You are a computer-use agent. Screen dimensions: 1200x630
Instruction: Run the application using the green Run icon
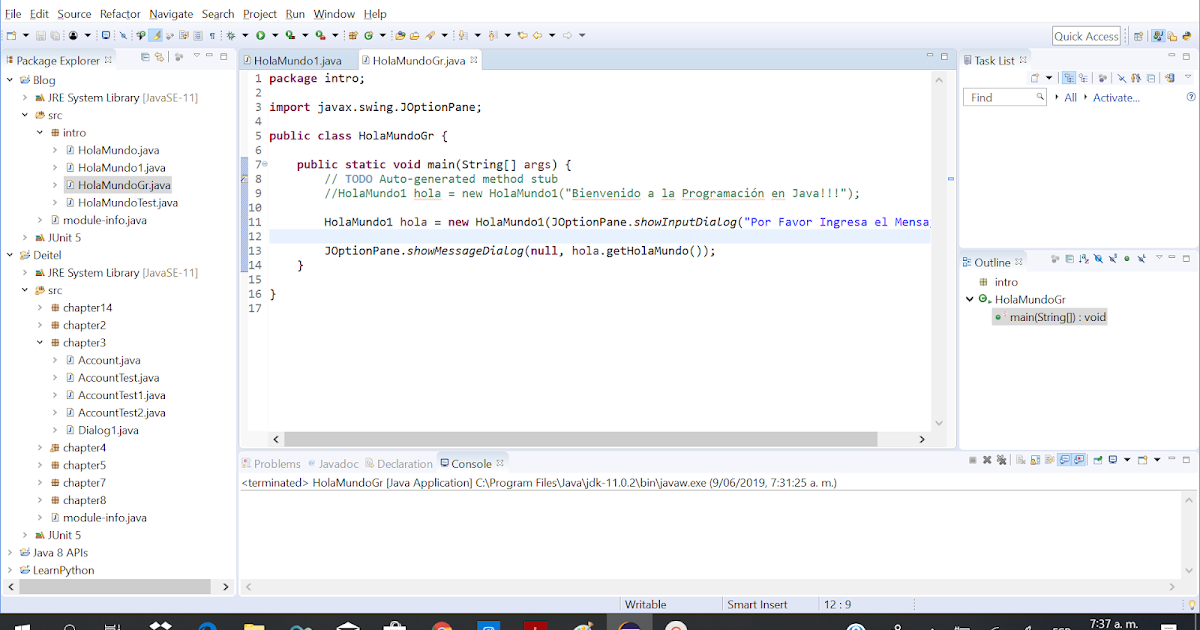click(x=260, y=35)
